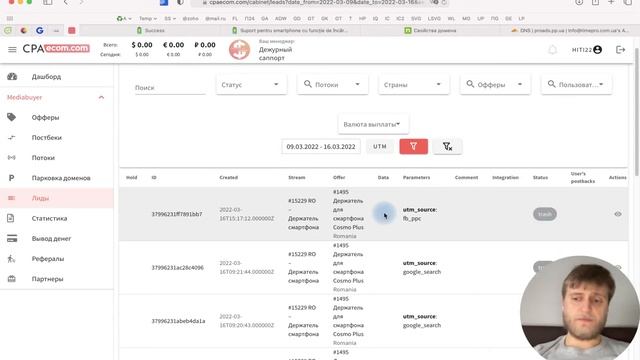Click lead ID 37996231abeb4da1a

tap(178, 321)
